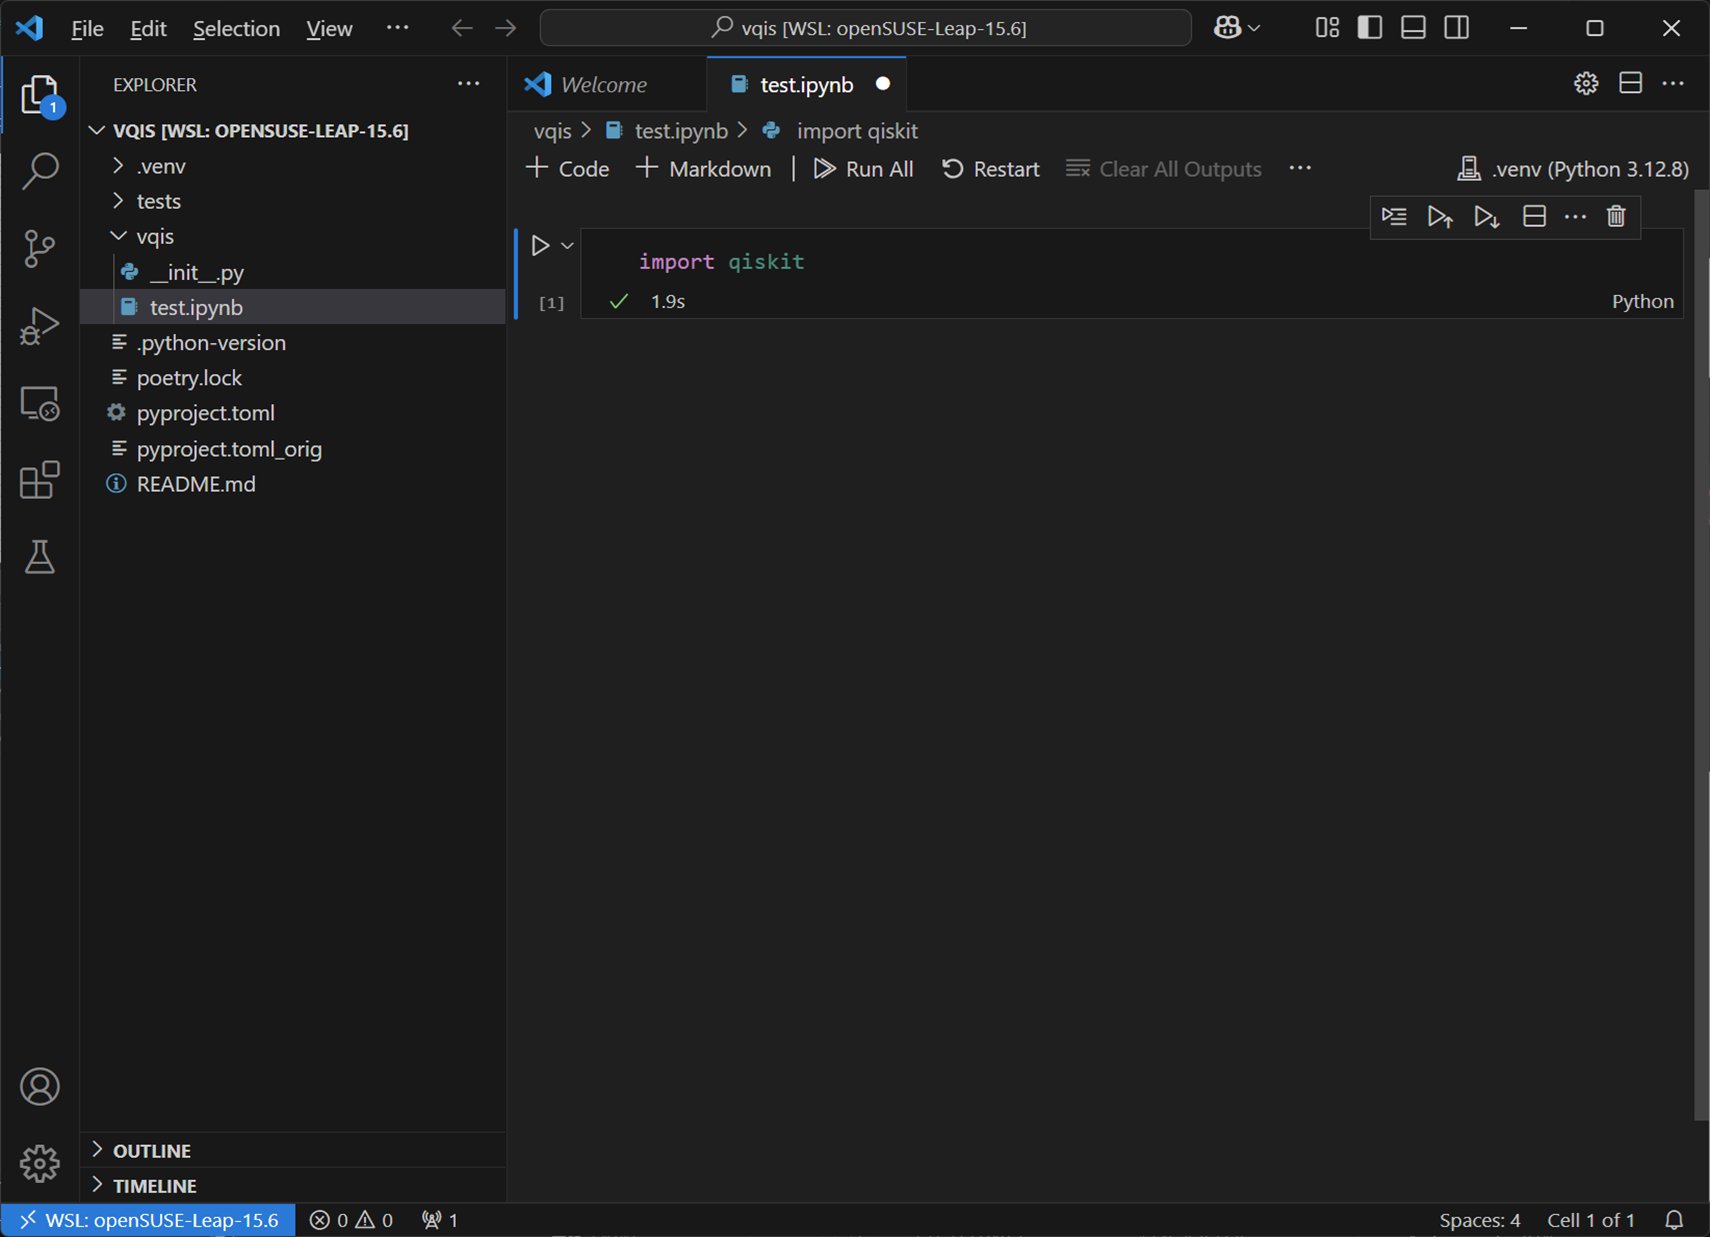Go forward in navigation history
Viewport: 1710px width, 1237px height.
click(x=506, y=28)
